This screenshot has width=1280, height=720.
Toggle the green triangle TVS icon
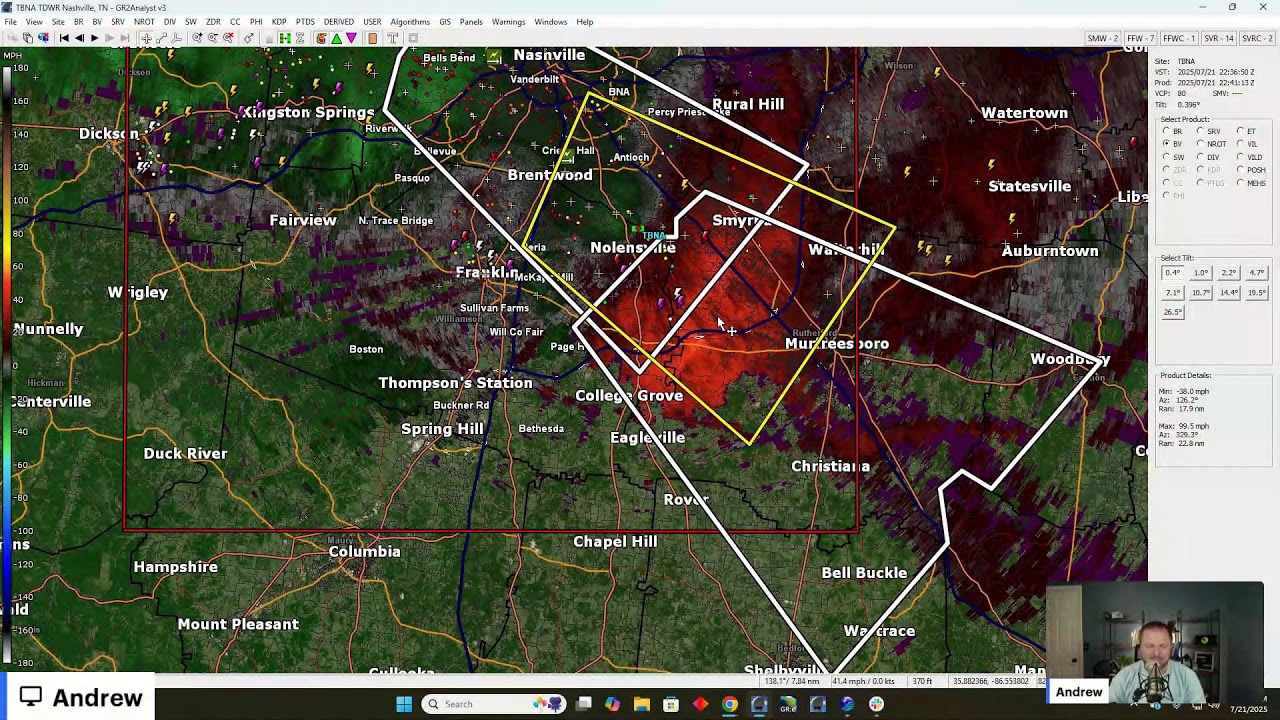point(337,38)
